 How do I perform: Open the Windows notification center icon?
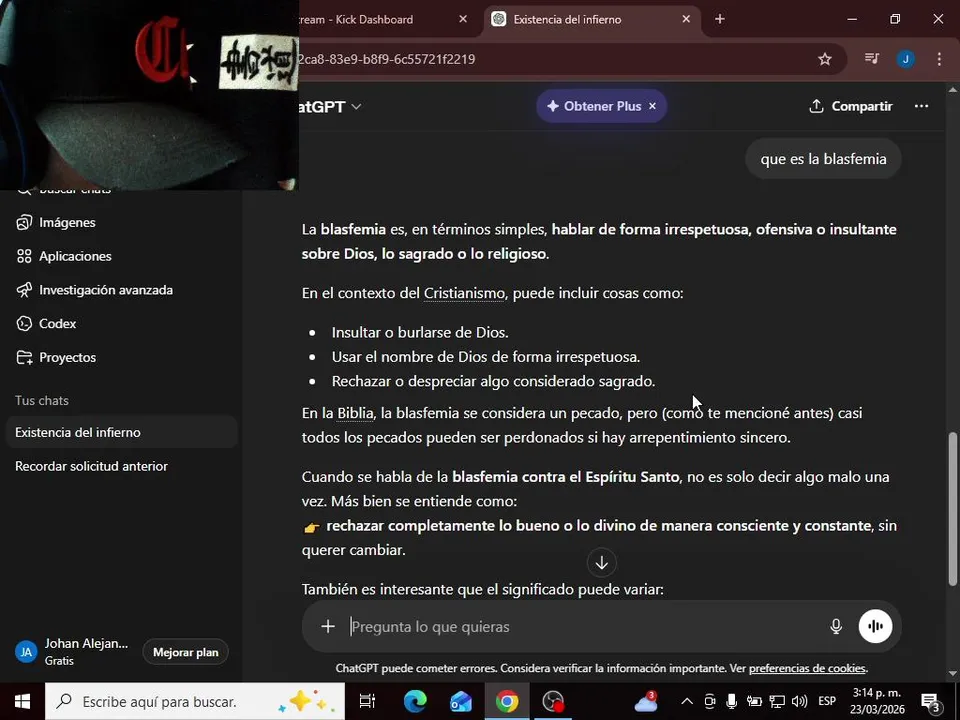[x=931, y=702]
